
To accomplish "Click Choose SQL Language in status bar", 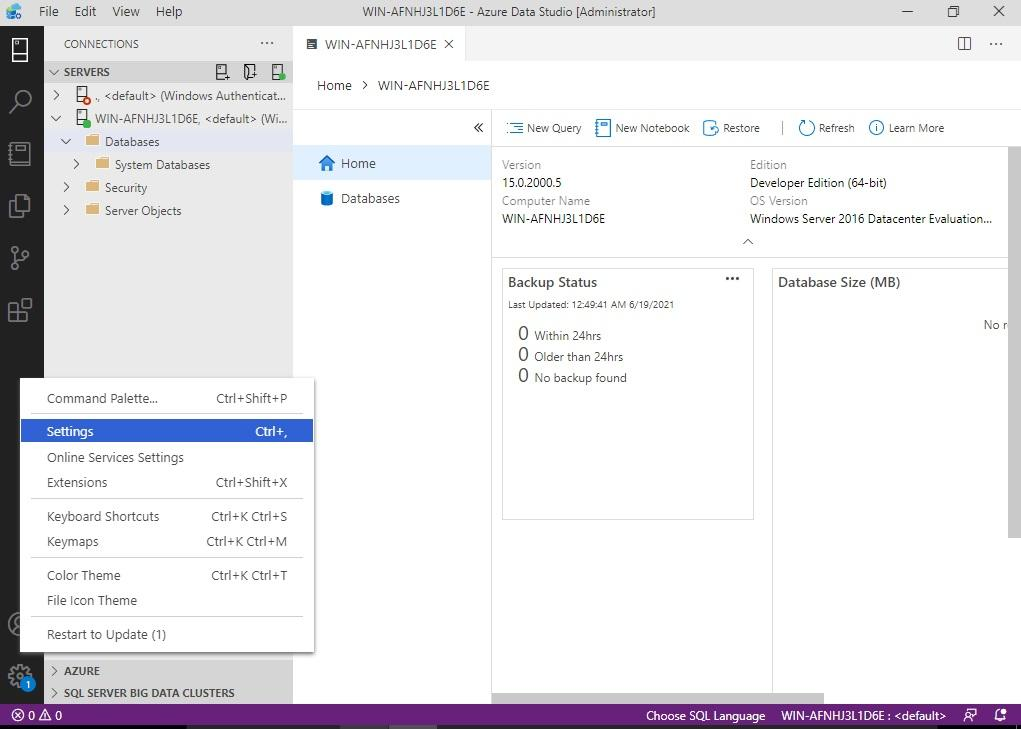I will point(705,715).
